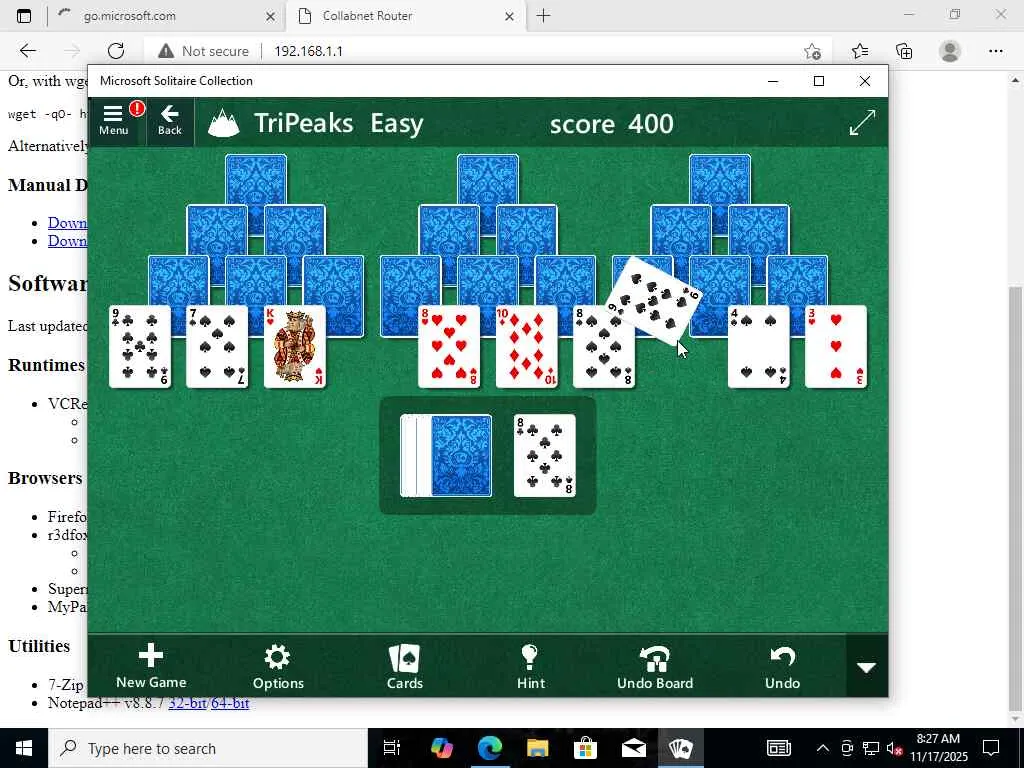Click the vertical scrollbar of the Edge page

tap(1016, 496)
